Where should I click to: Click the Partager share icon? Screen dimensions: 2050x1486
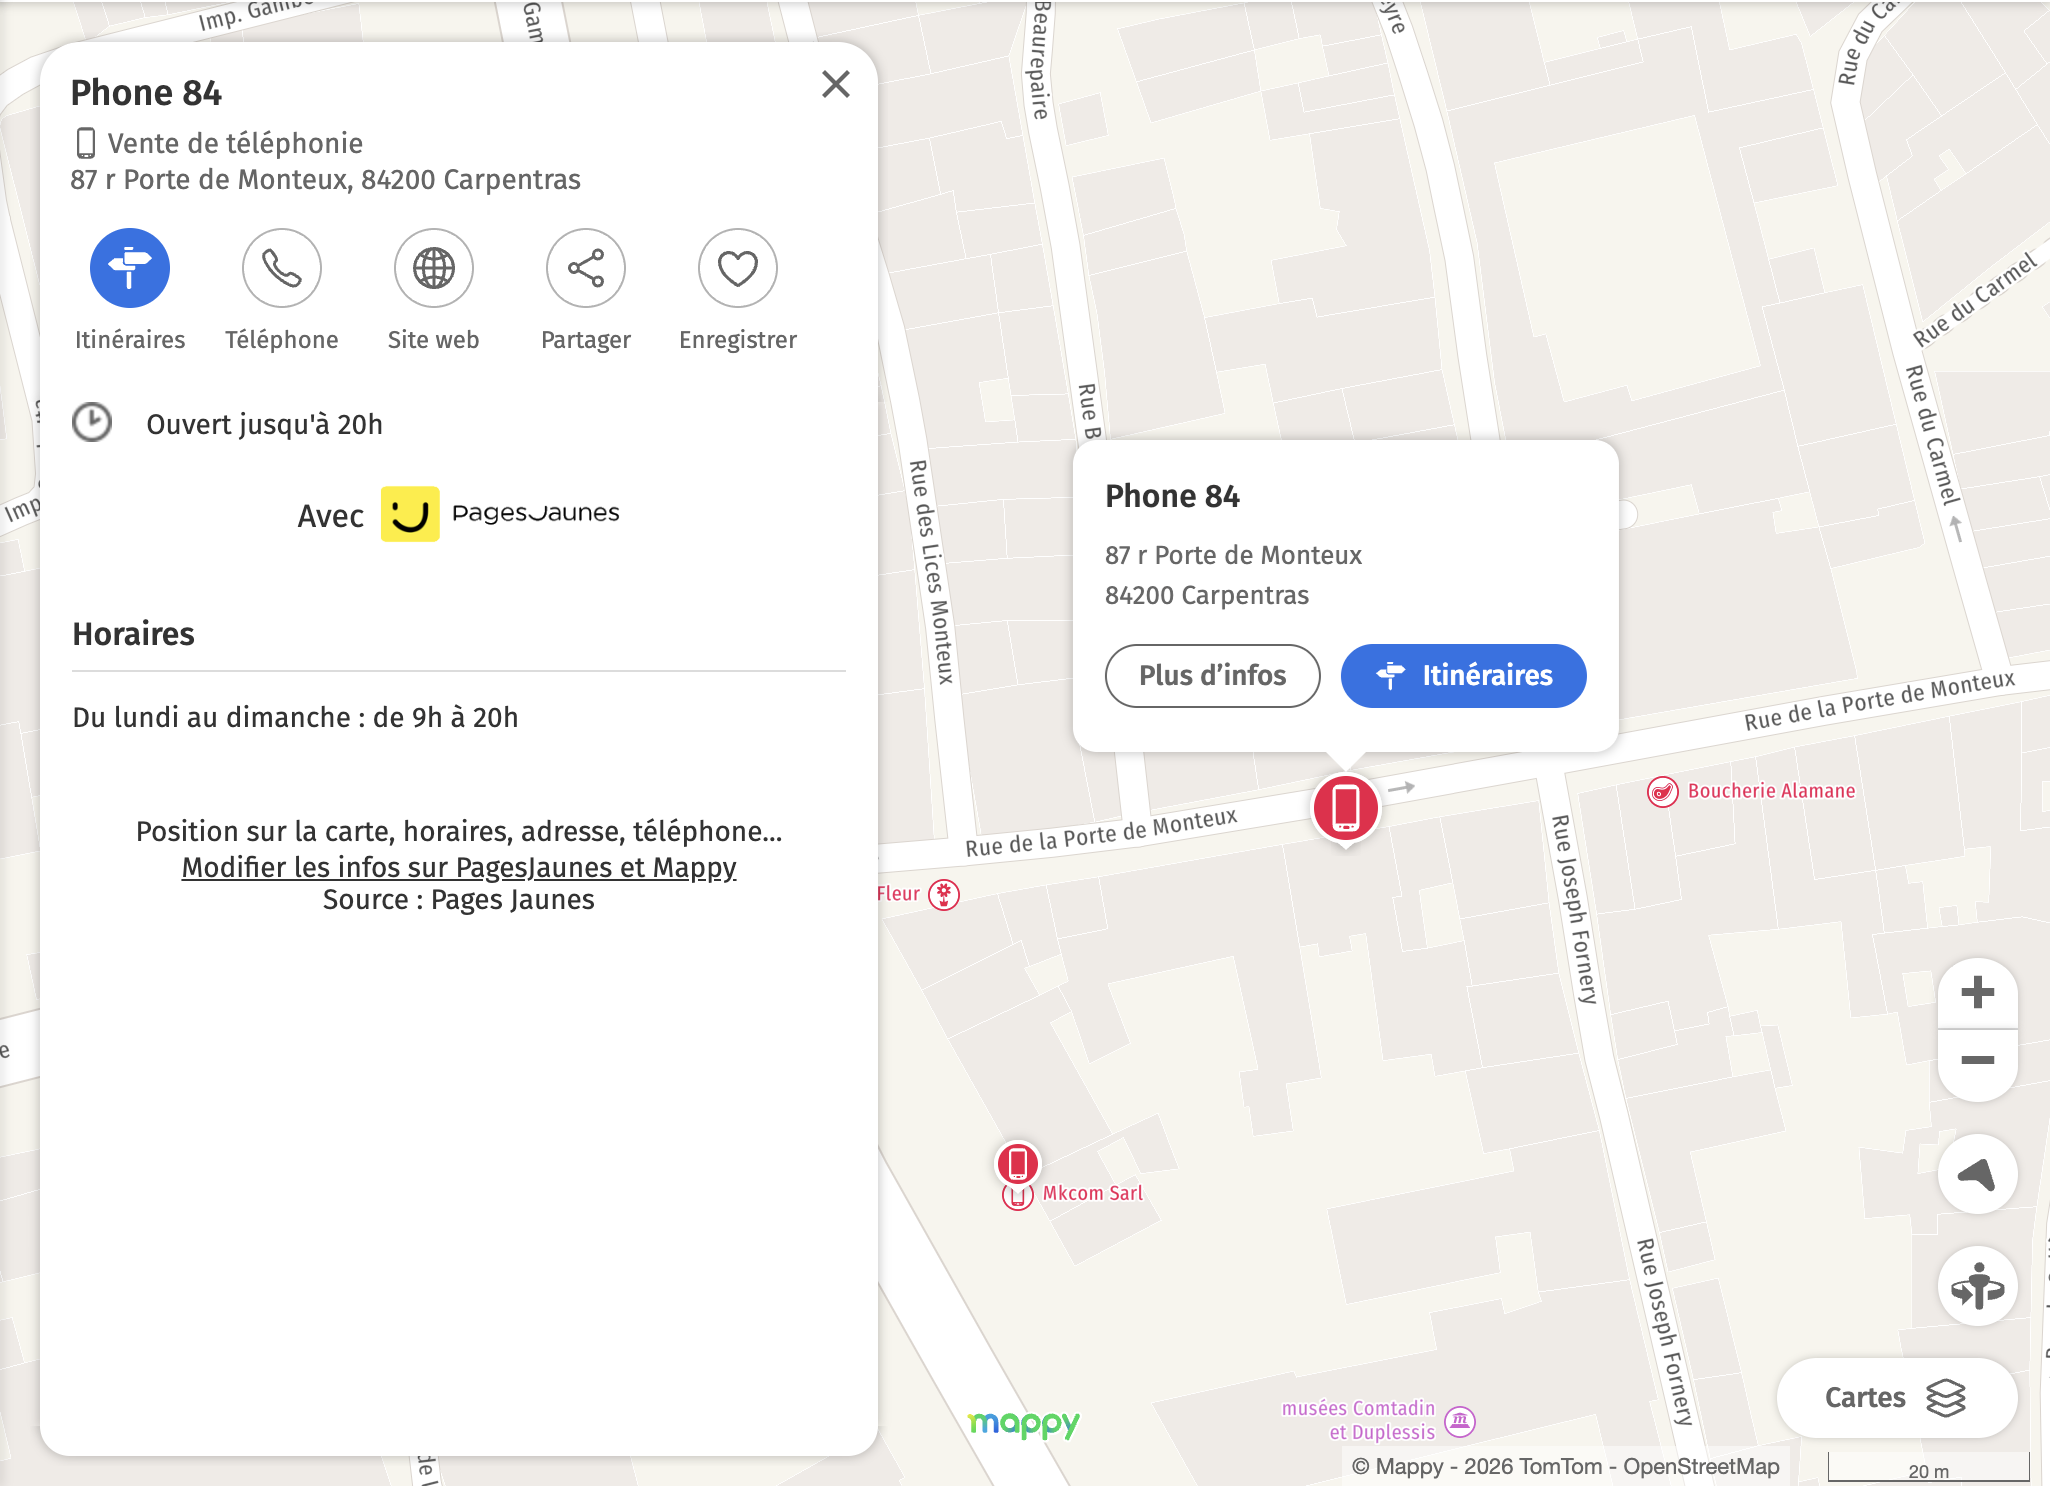tap(585, 267)
